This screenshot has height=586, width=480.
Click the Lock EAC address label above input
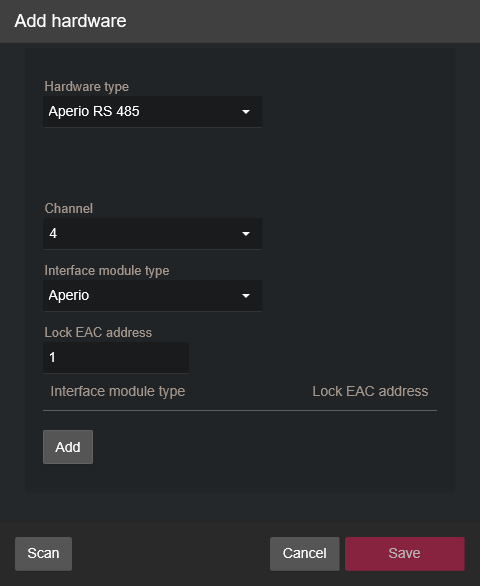click(98, 333)
